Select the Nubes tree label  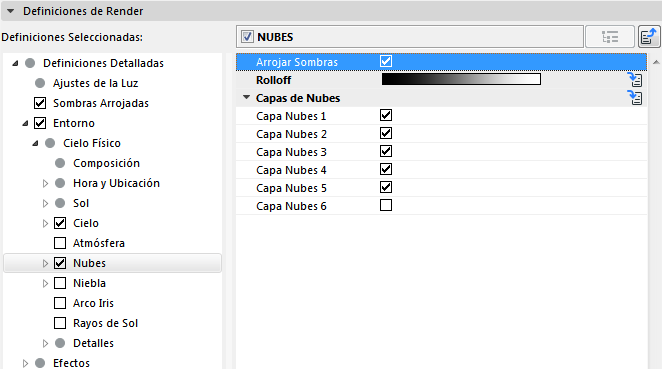(89, 263)
